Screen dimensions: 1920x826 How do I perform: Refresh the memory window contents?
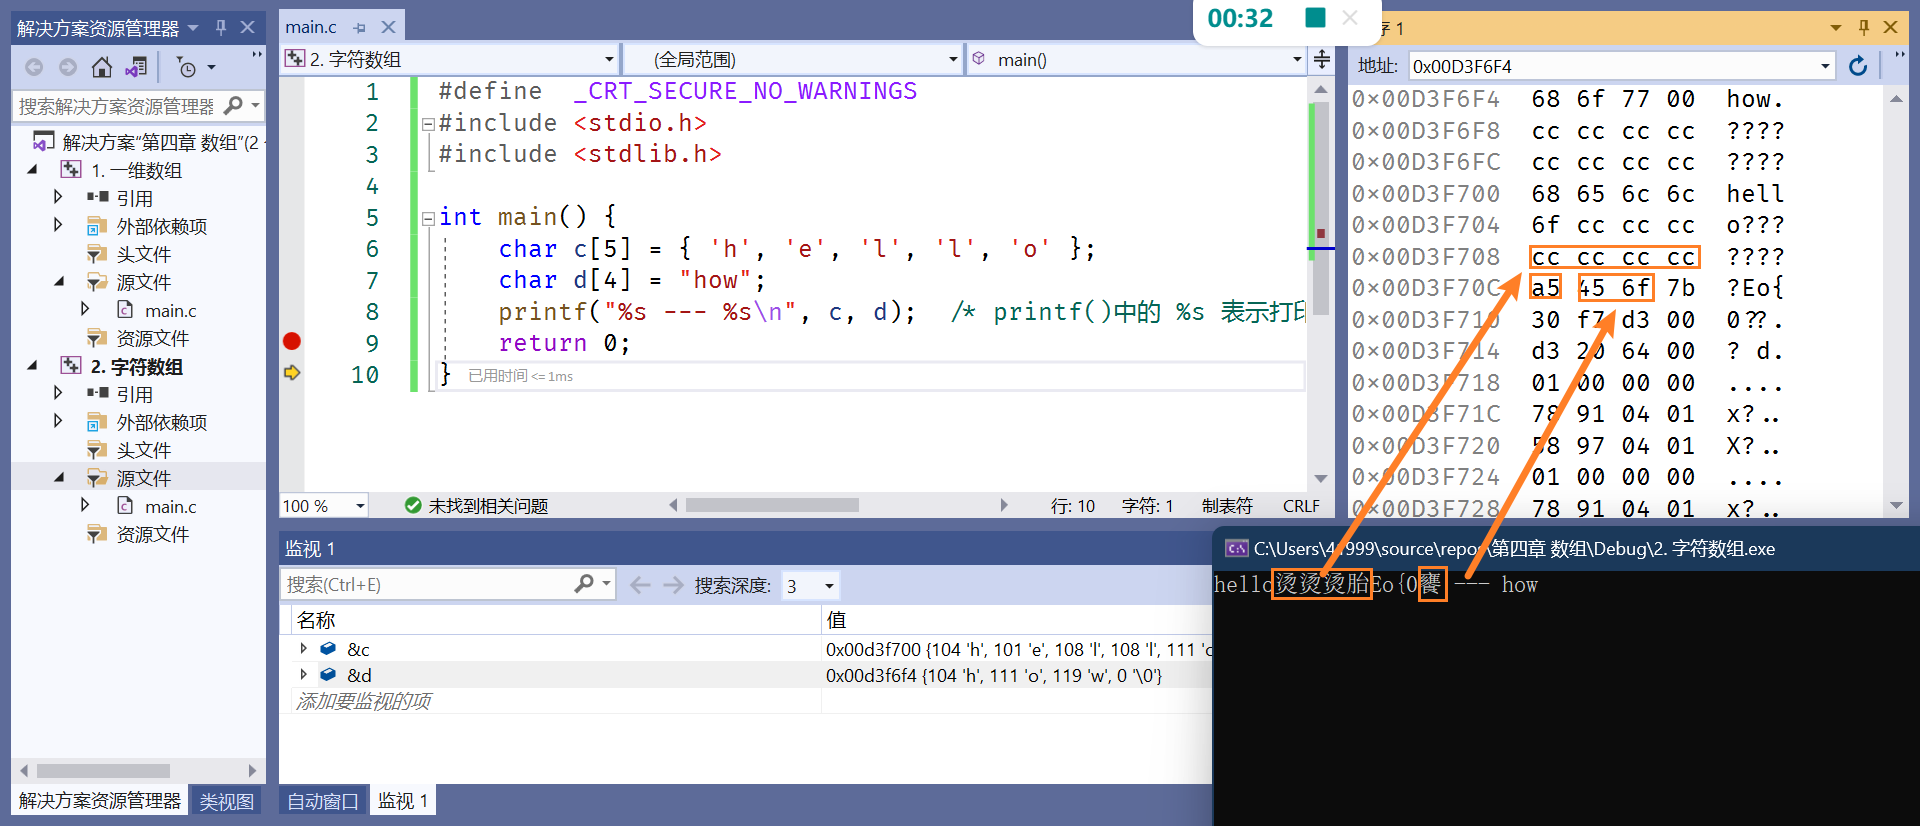pyautogui.click(x=1858, y=66)
